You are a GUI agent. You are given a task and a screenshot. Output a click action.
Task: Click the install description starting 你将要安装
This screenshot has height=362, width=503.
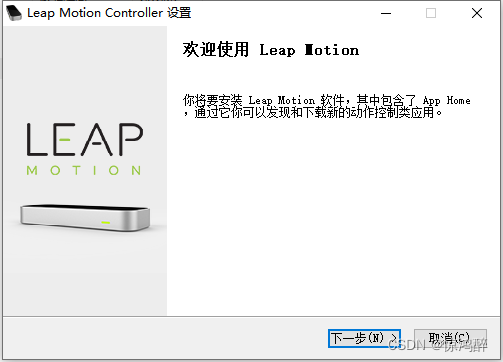(326, 106)
